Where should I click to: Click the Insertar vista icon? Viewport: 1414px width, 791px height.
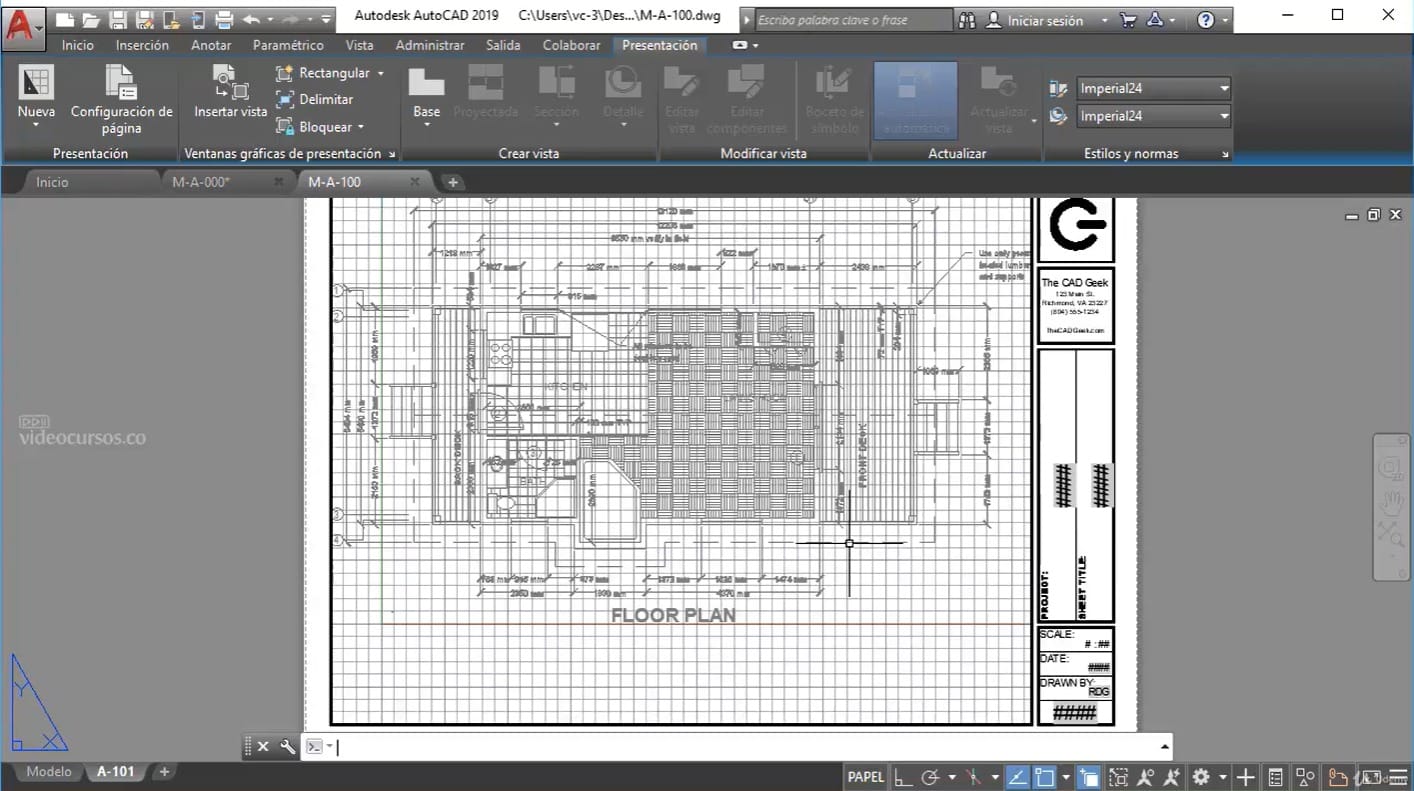pyautogui.click(x=230, y=82)
